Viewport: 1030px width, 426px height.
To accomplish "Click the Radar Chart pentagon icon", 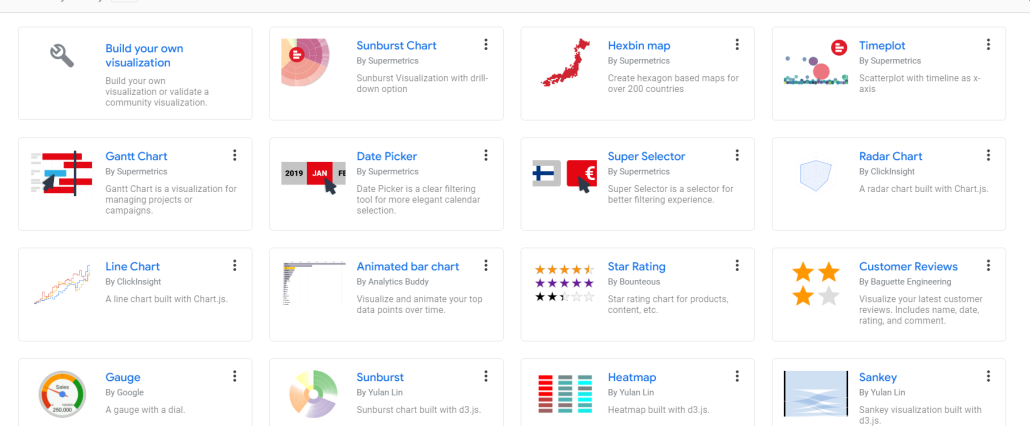I will coord(816,174).
